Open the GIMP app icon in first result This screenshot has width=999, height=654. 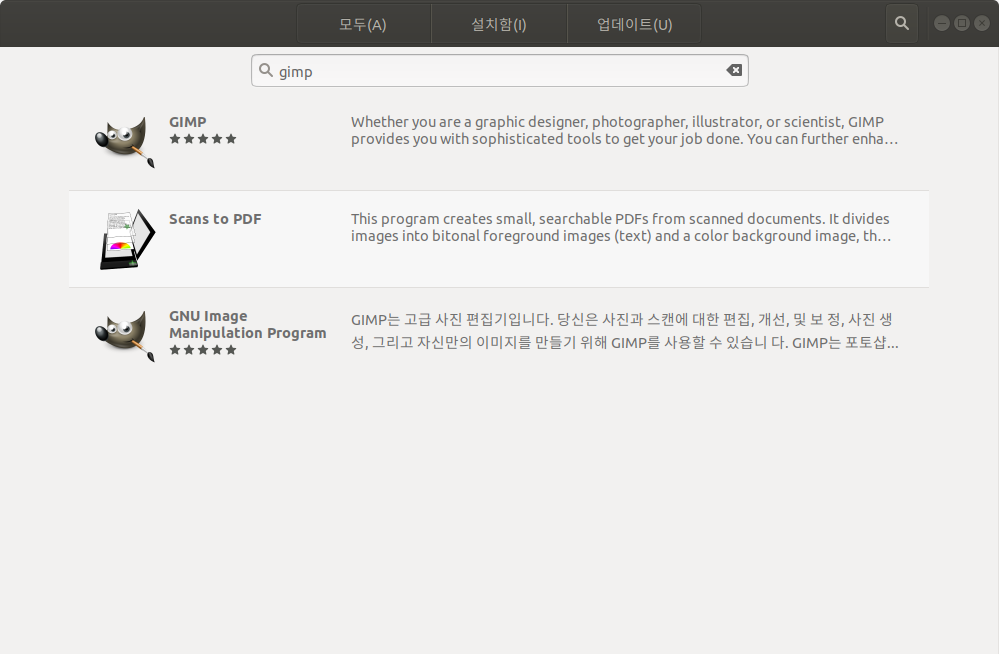[125, 142]
